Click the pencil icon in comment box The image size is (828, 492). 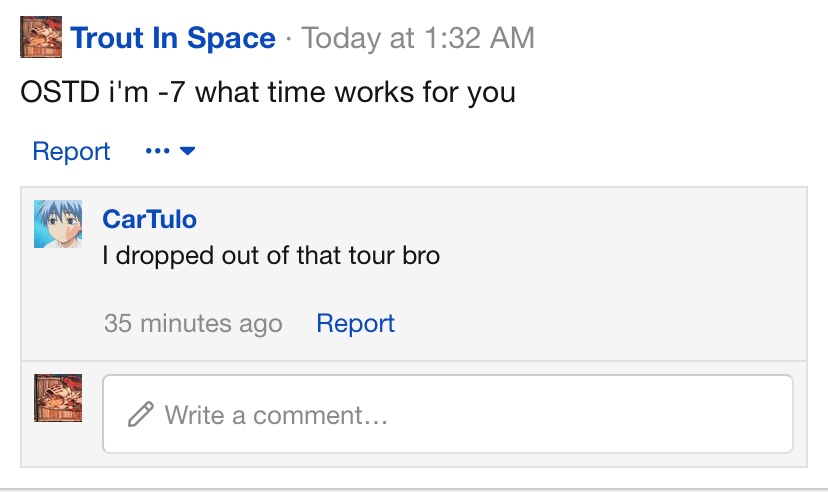pos(141,413)
